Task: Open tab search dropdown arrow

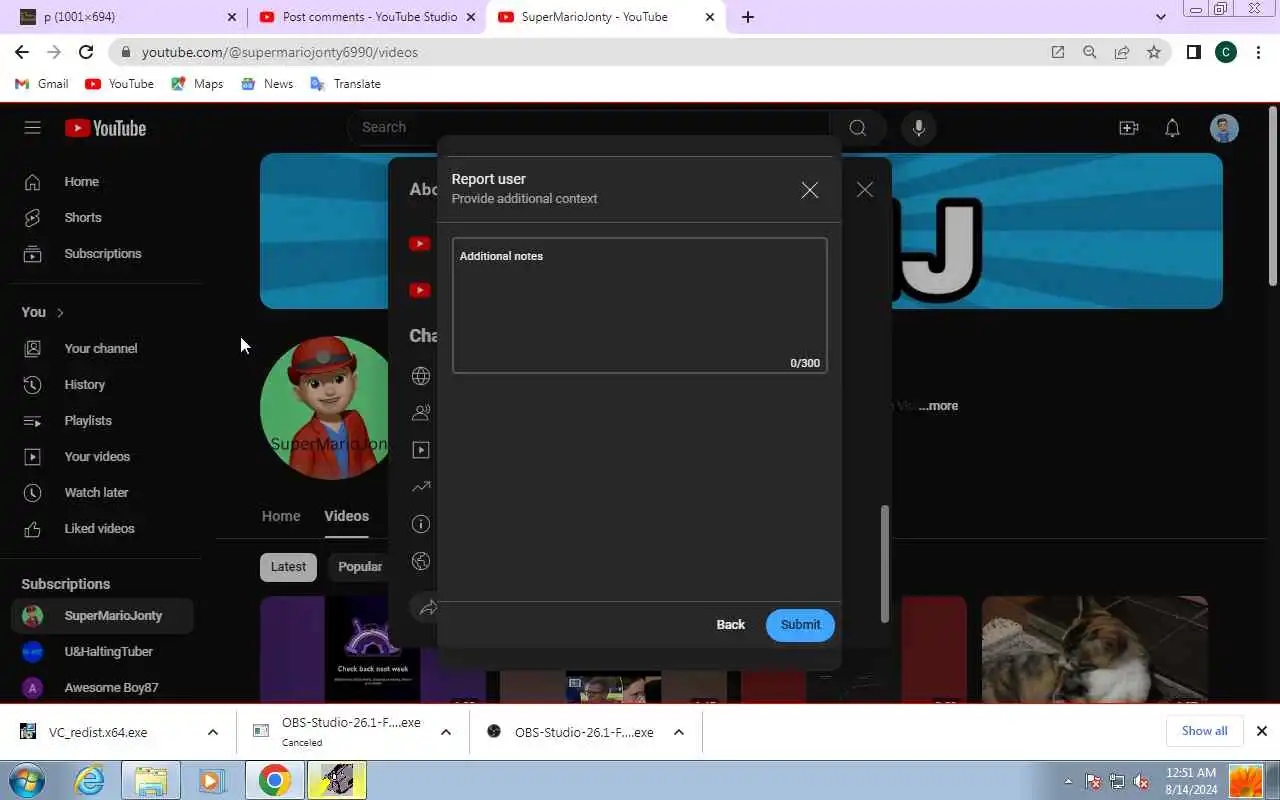Action: click(1160, 17)
